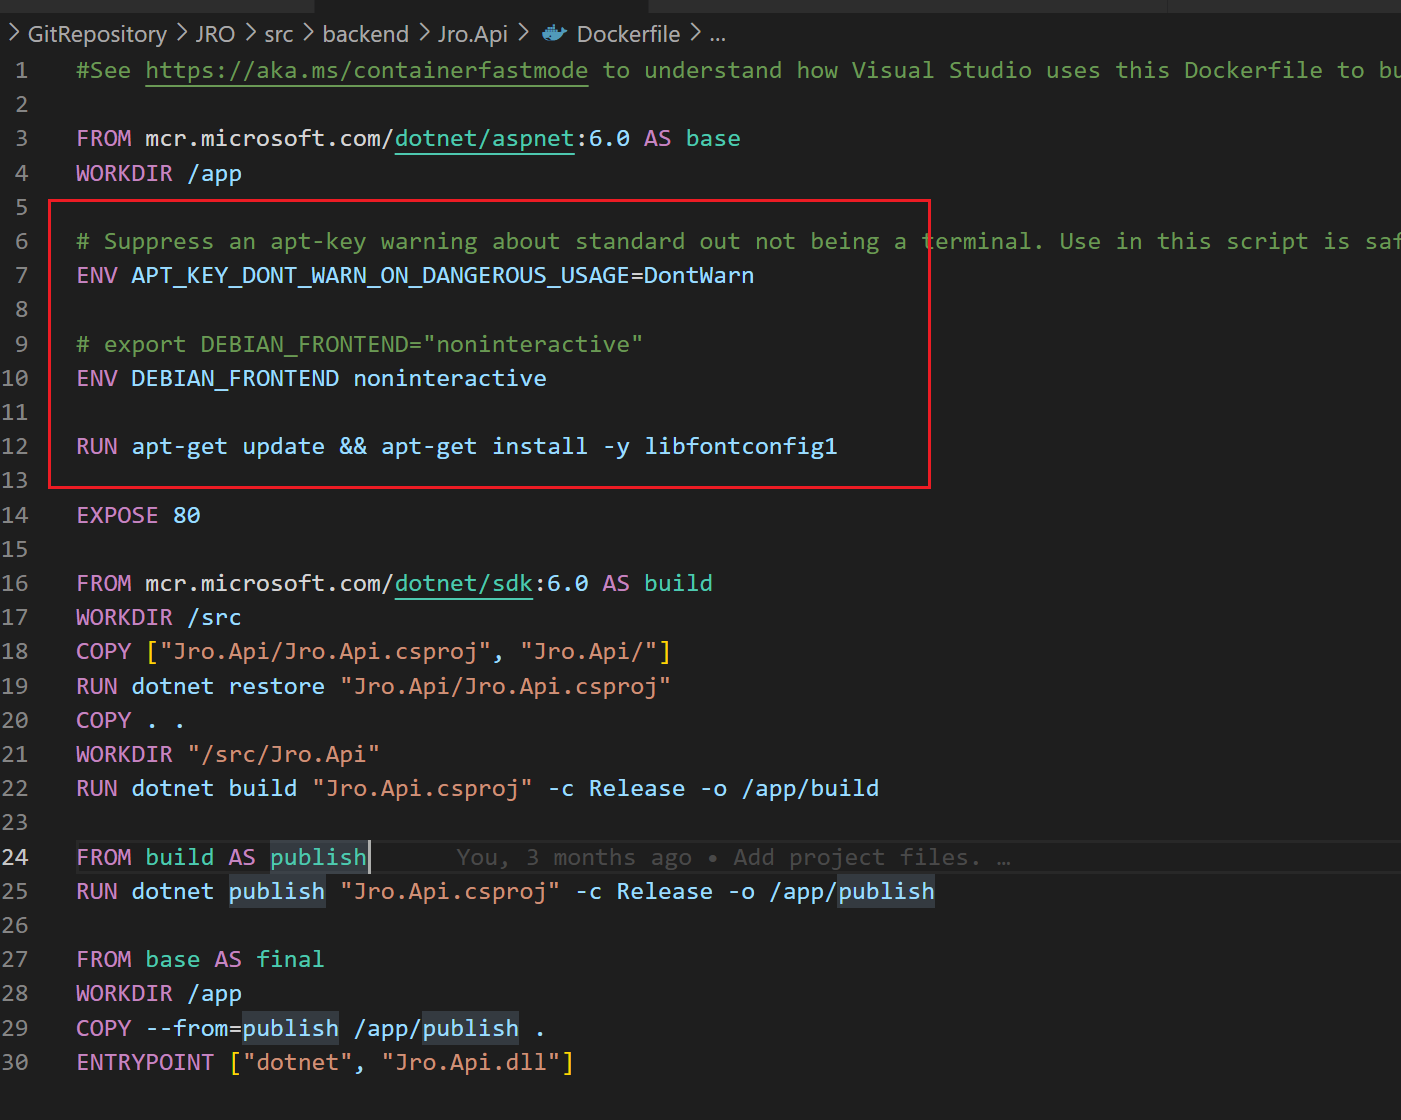This screenshot has height=1120, width=1401.
Task: Click the DontWarn value on line 7
Action: (x=699, y=275)
